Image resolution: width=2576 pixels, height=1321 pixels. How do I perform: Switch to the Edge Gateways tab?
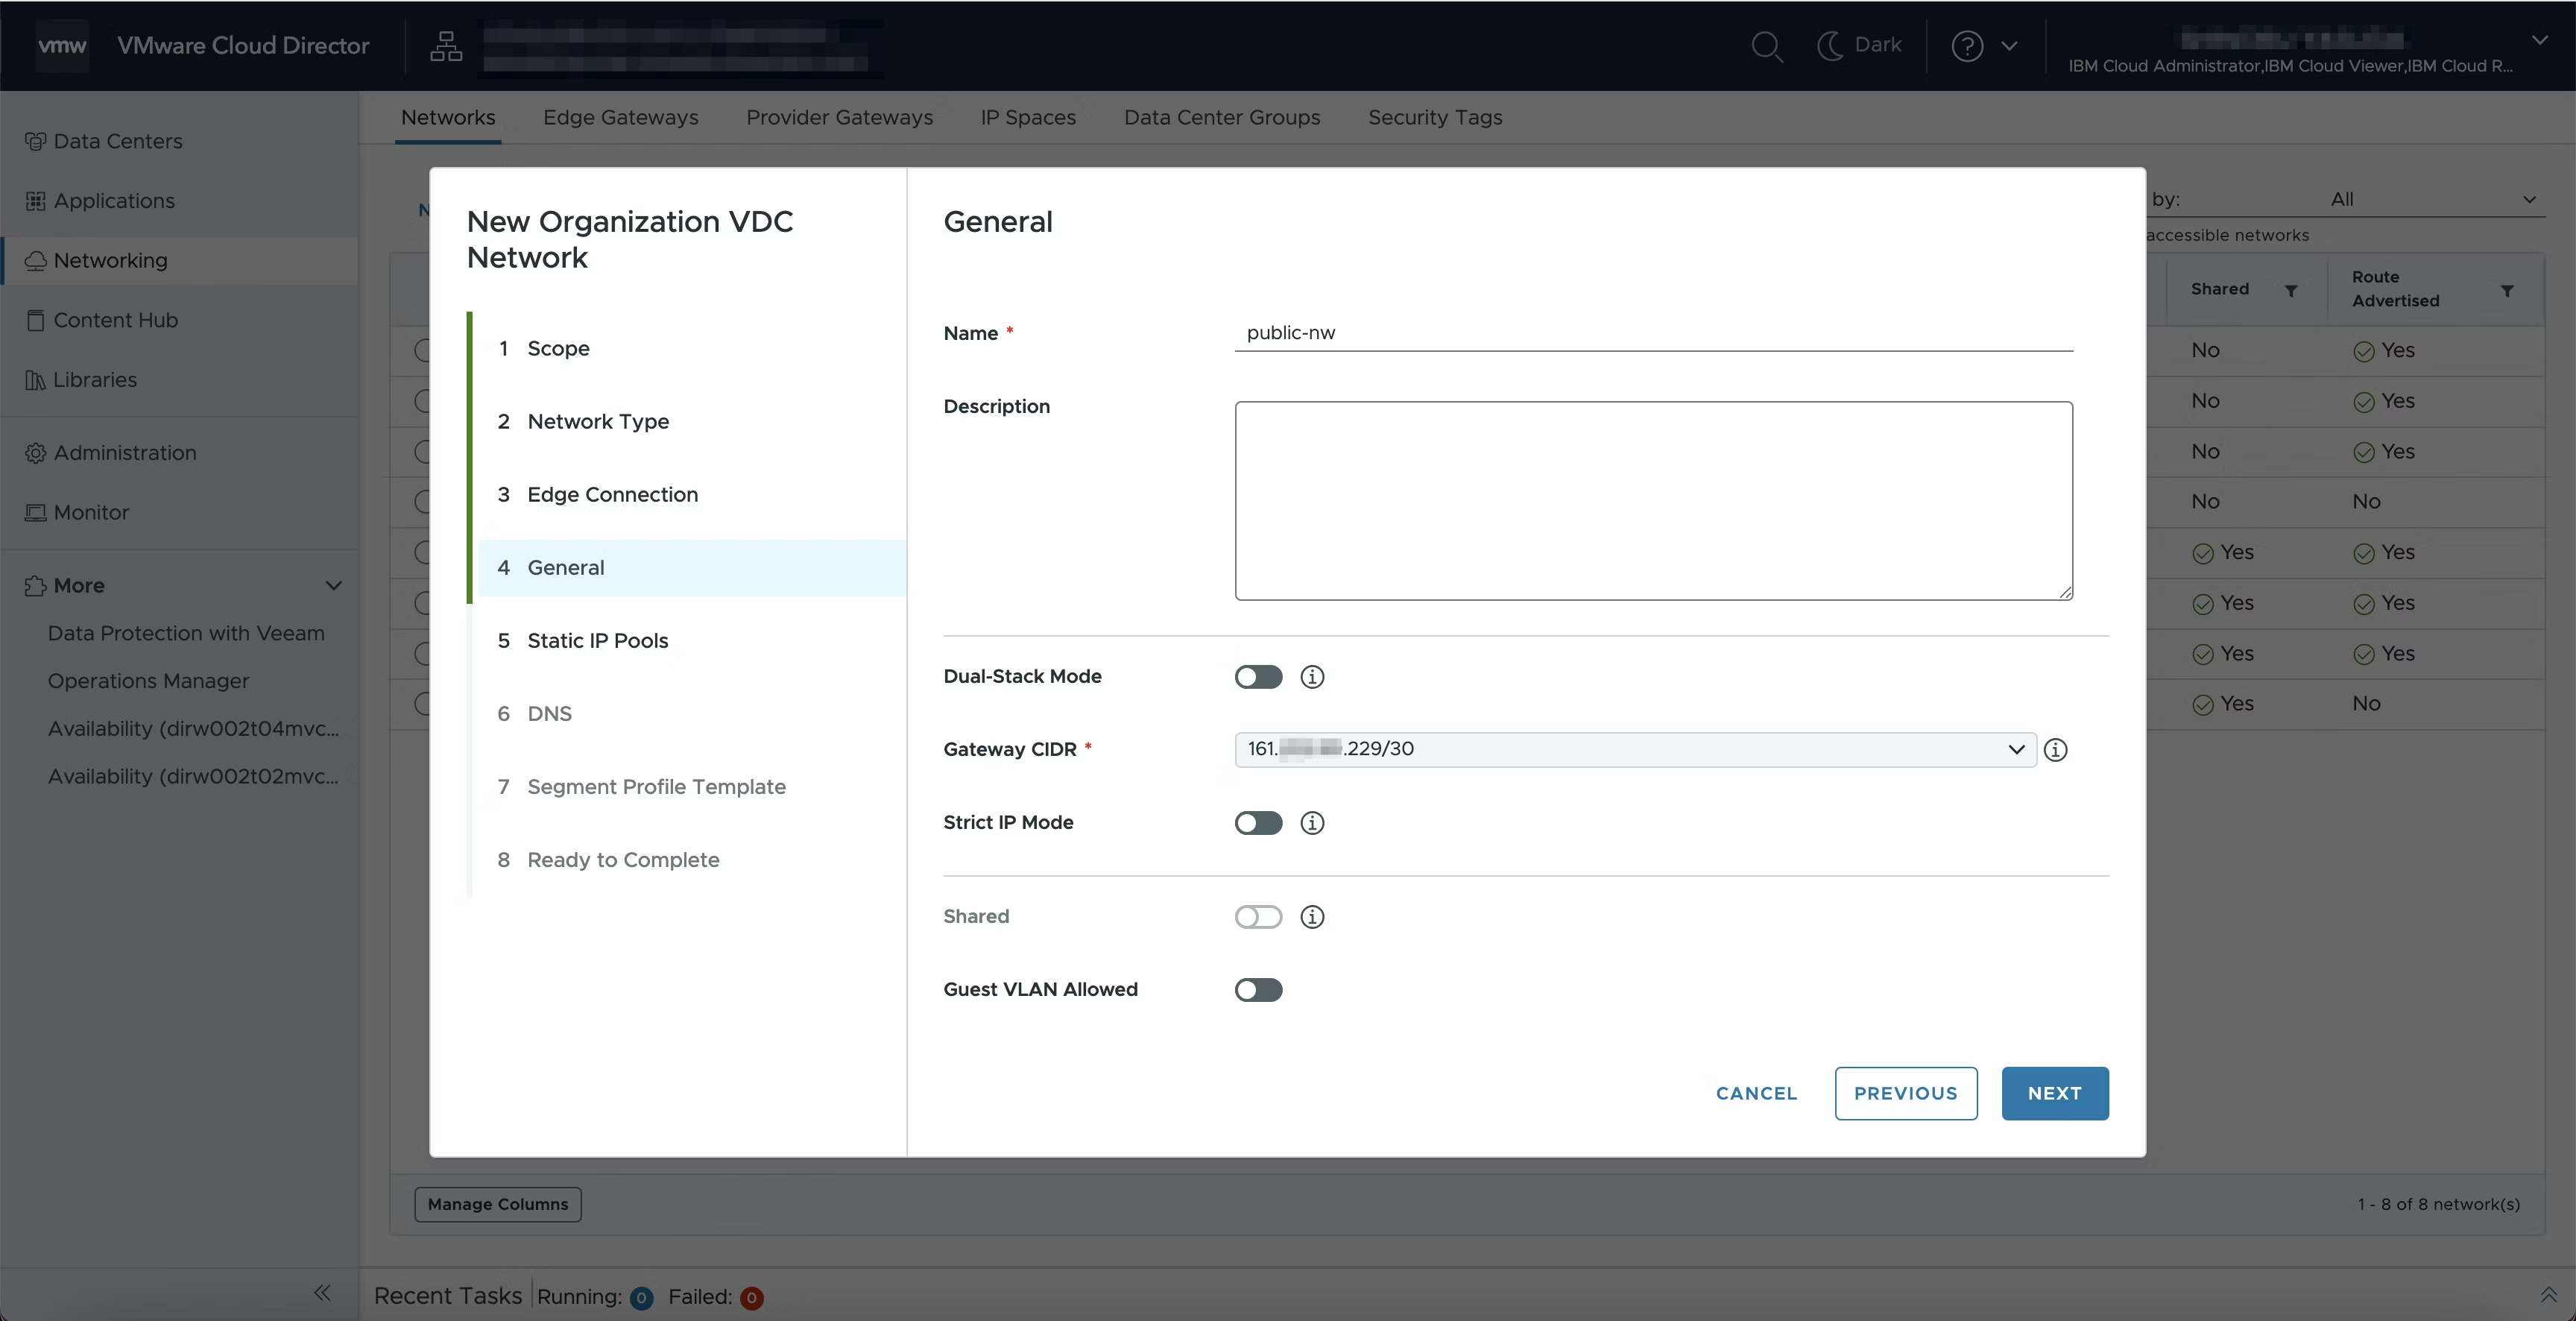point(620,118)
